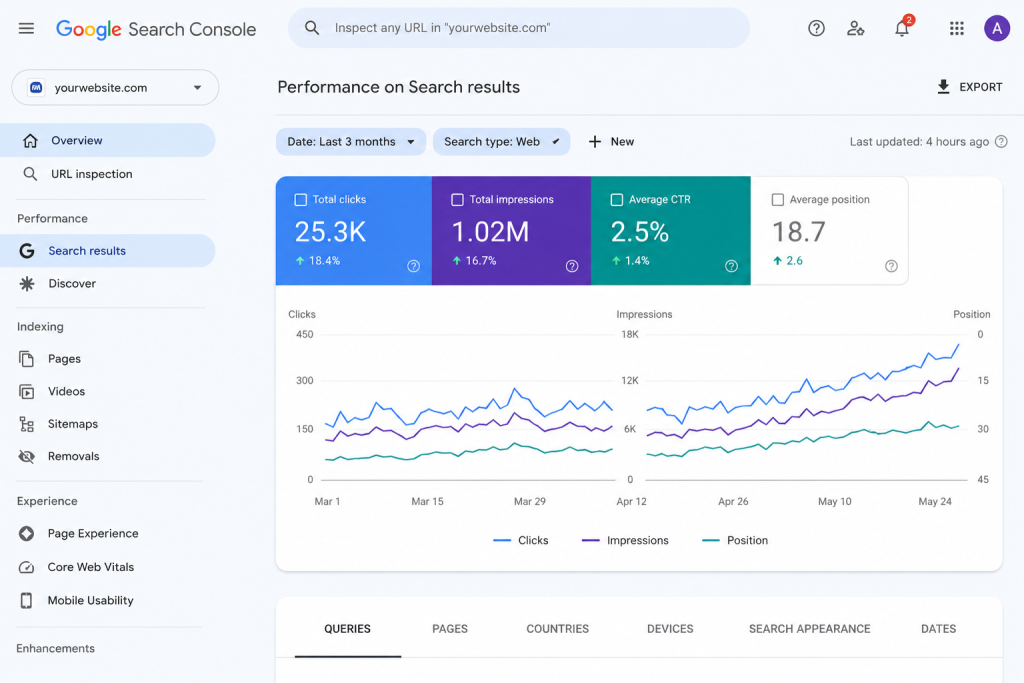
Task: Click the URL inspection magnifier icon
Action: (30, 174)
